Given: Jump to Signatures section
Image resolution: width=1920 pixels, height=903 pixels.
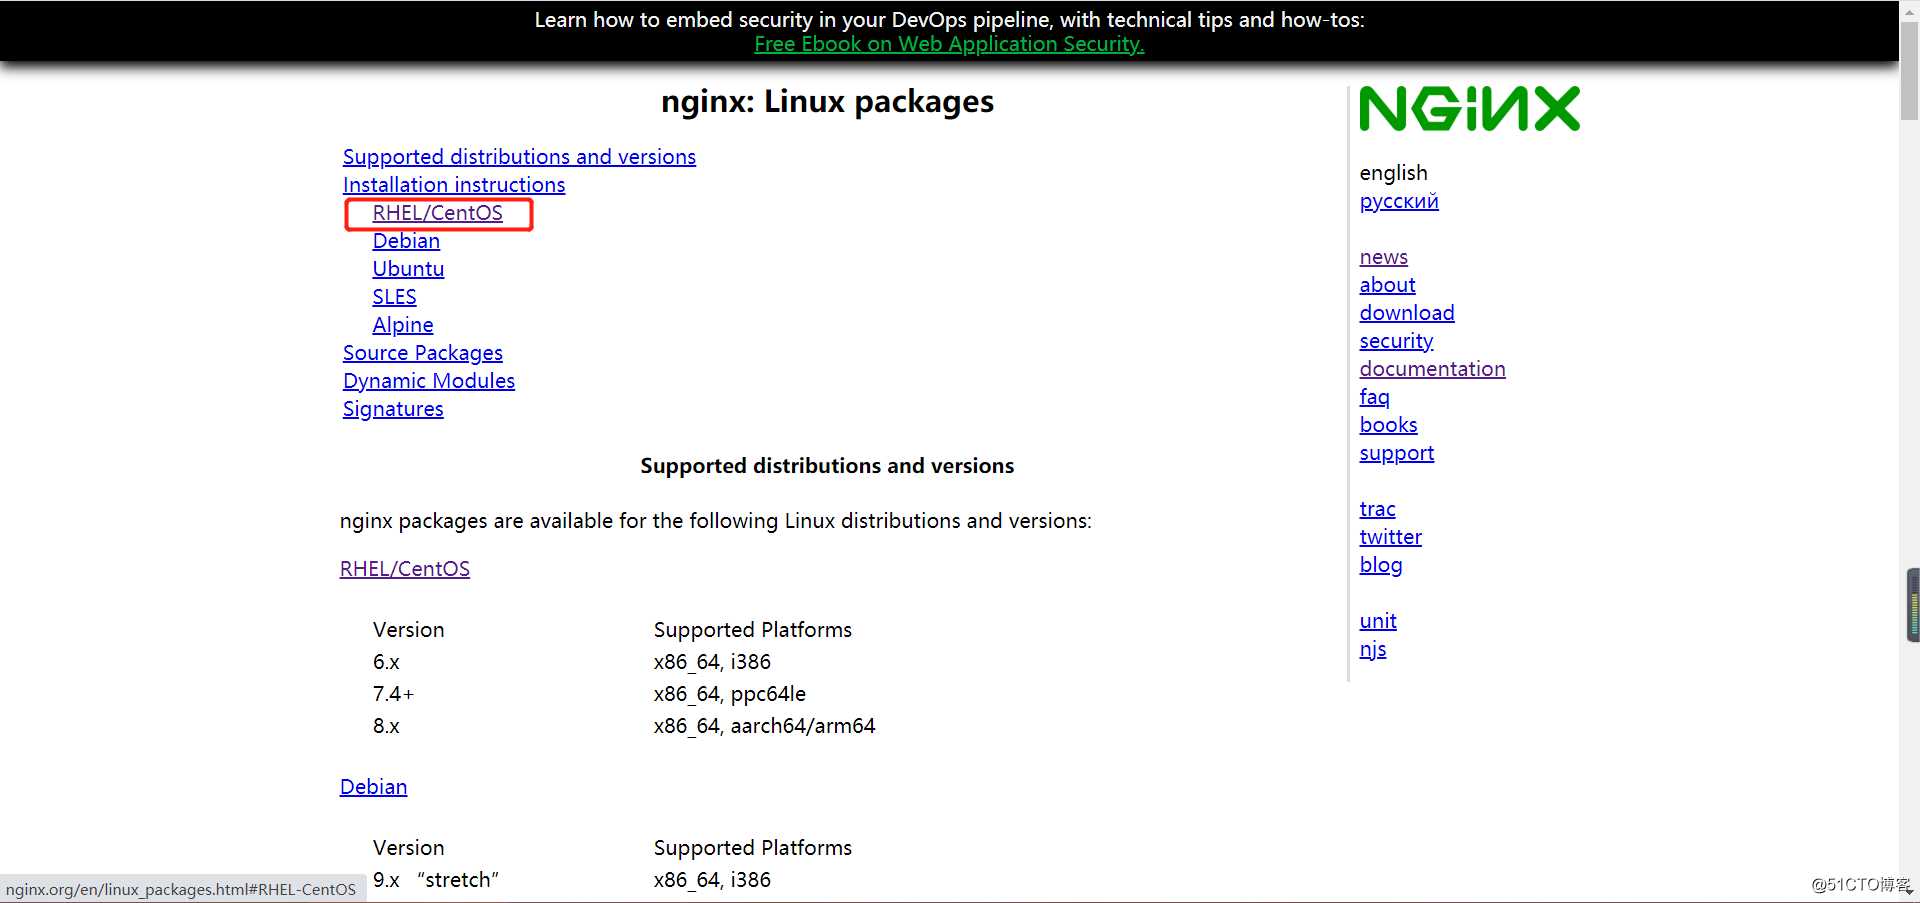Looking at the screenshot, I should 393,409.
